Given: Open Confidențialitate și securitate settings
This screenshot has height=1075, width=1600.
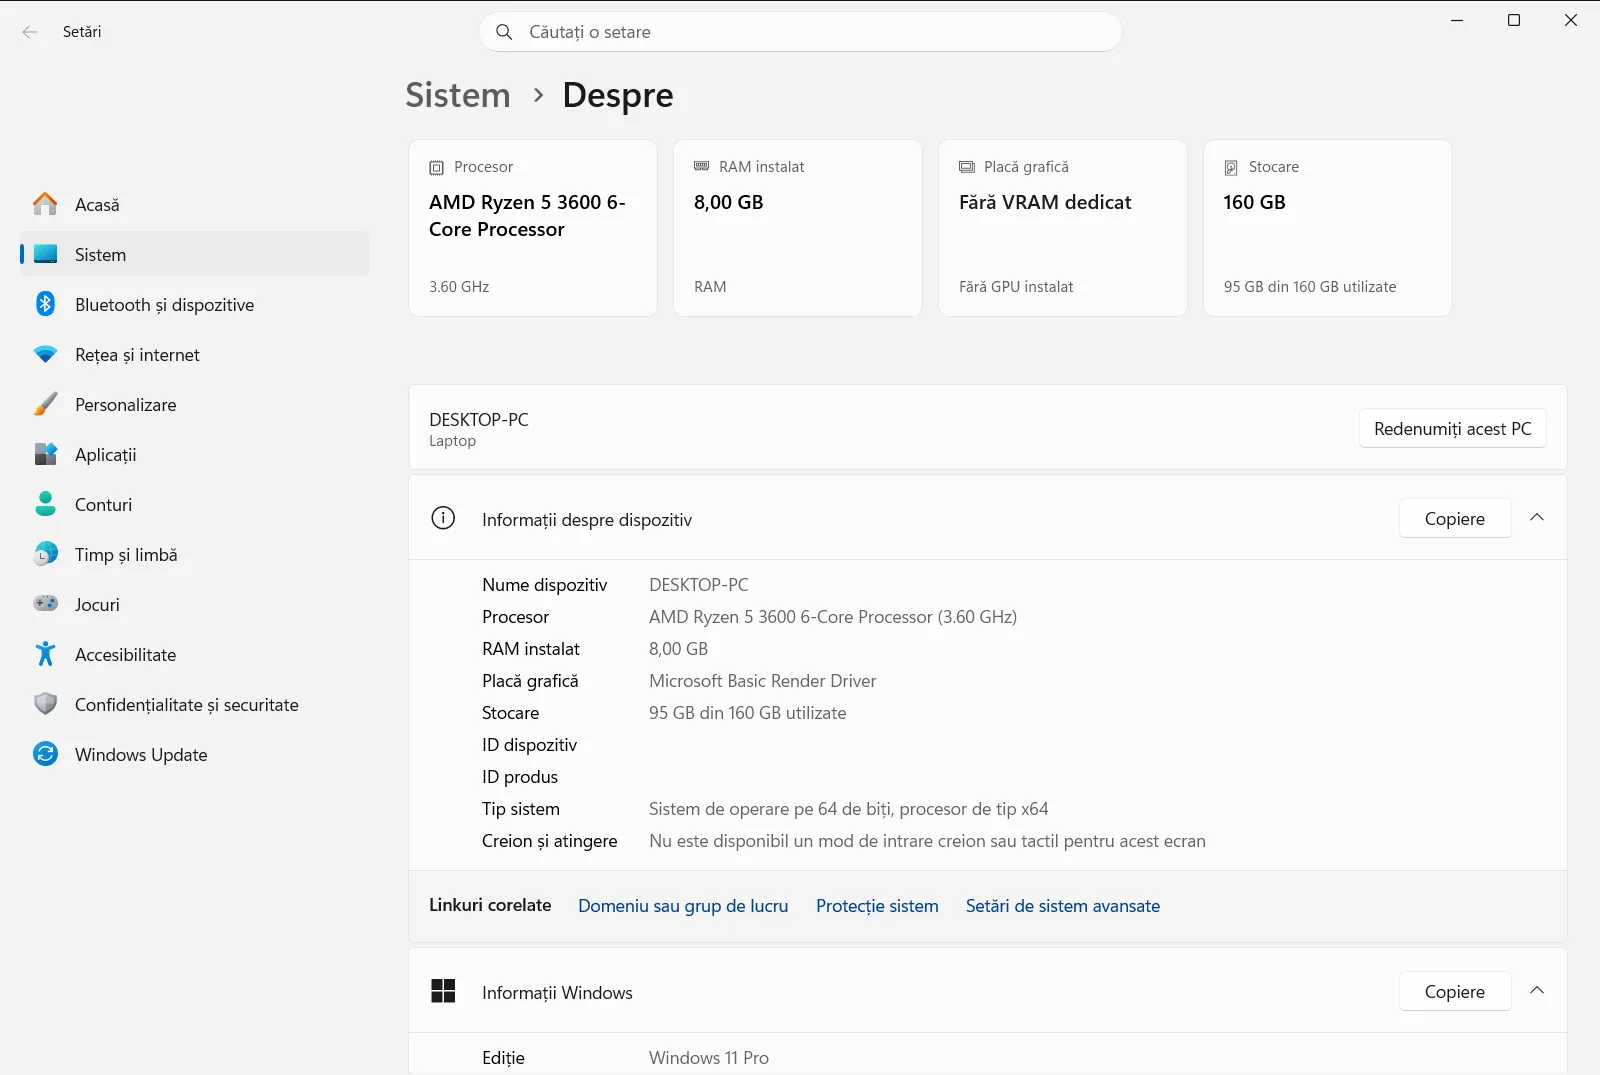Looking at the screenshot, I should tap(194, 704).
